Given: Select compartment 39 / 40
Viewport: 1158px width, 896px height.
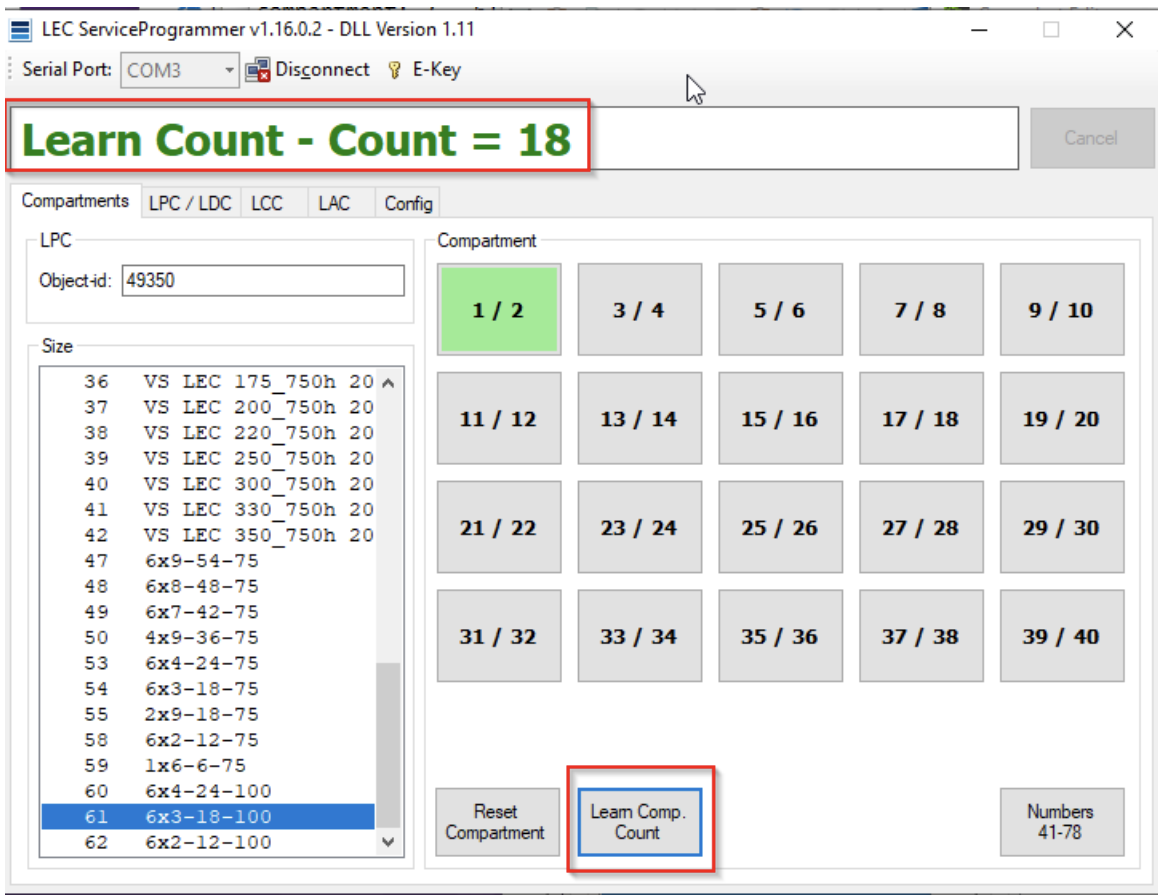Looking at the screenshot, I should [1061, 637].
